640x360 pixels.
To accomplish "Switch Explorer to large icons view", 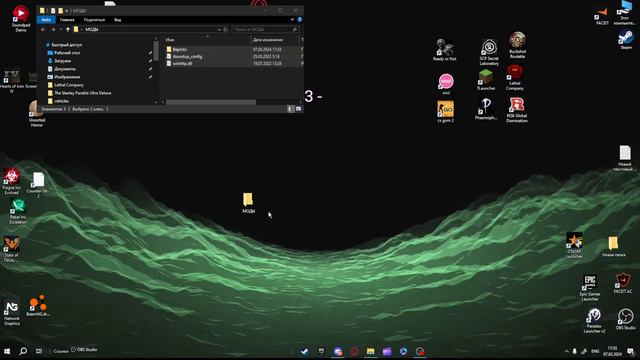I will [298, 109].
